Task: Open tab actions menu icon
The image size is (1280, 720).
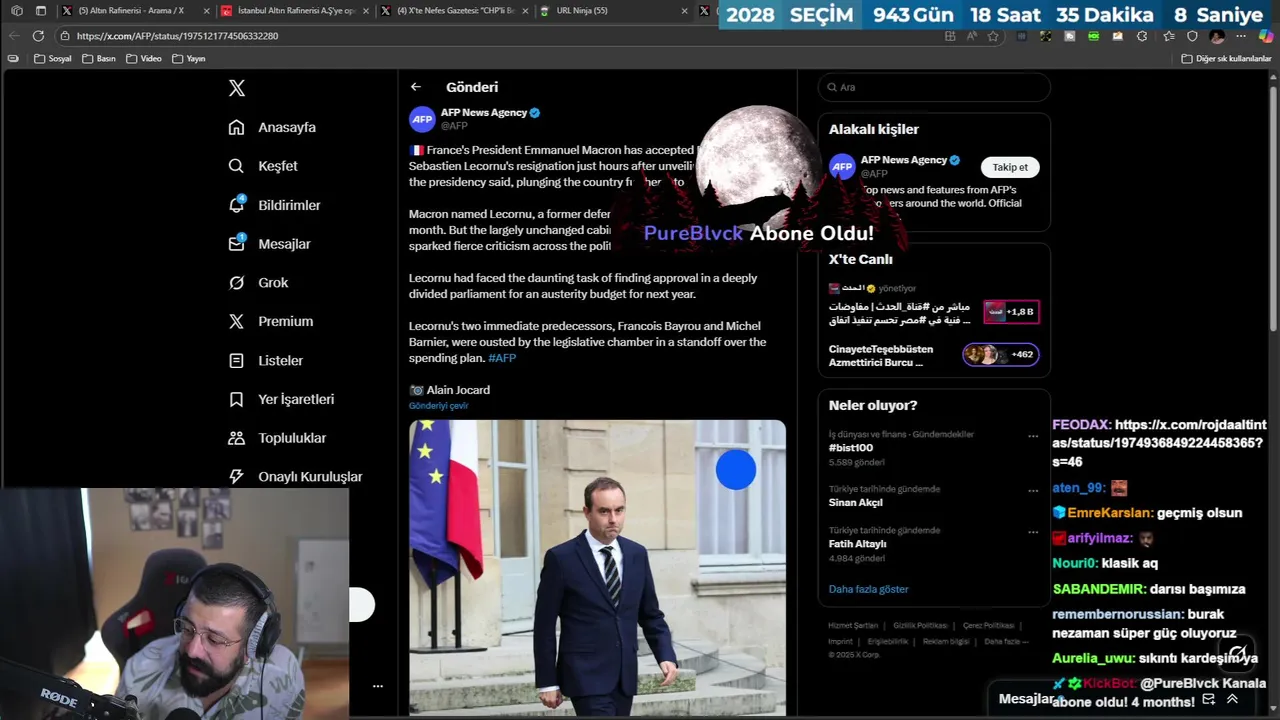Action: [x=41, y=11]
